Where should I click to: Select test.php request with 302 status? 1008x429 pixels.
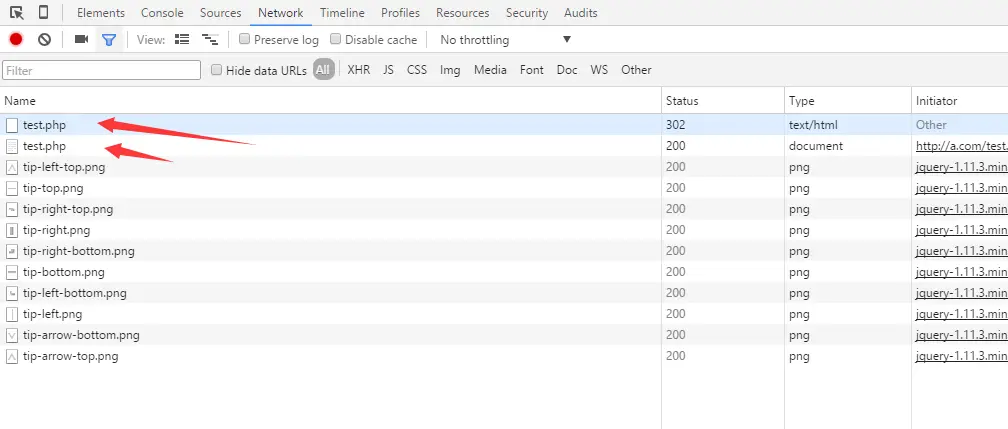click(x=504, y=125)
